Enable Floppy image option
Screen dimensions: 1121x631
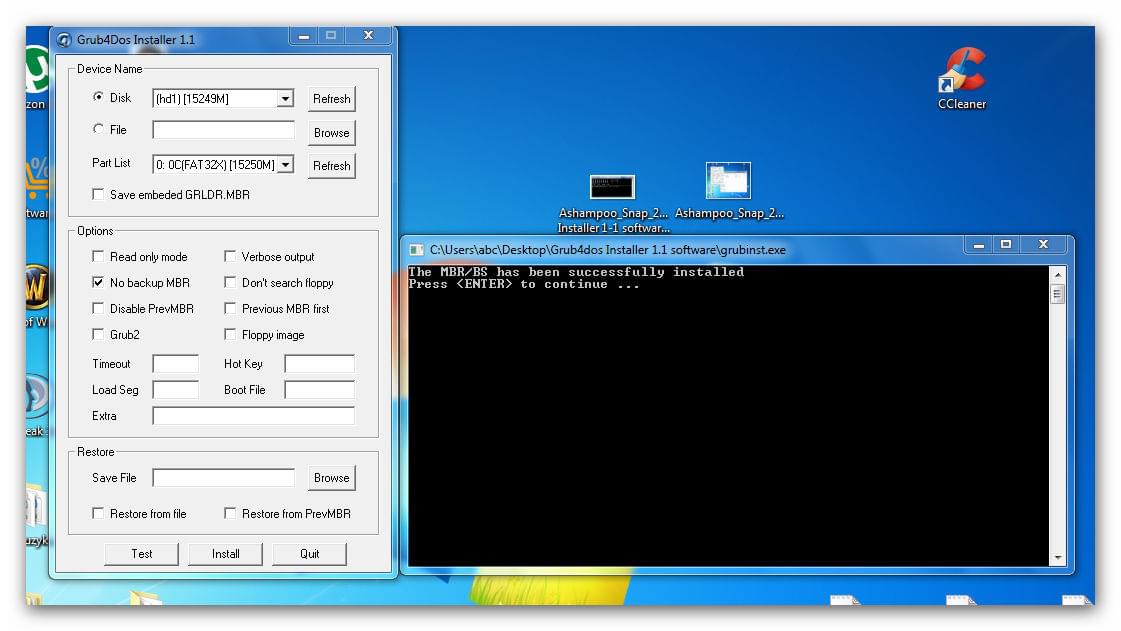pos(229,334)
